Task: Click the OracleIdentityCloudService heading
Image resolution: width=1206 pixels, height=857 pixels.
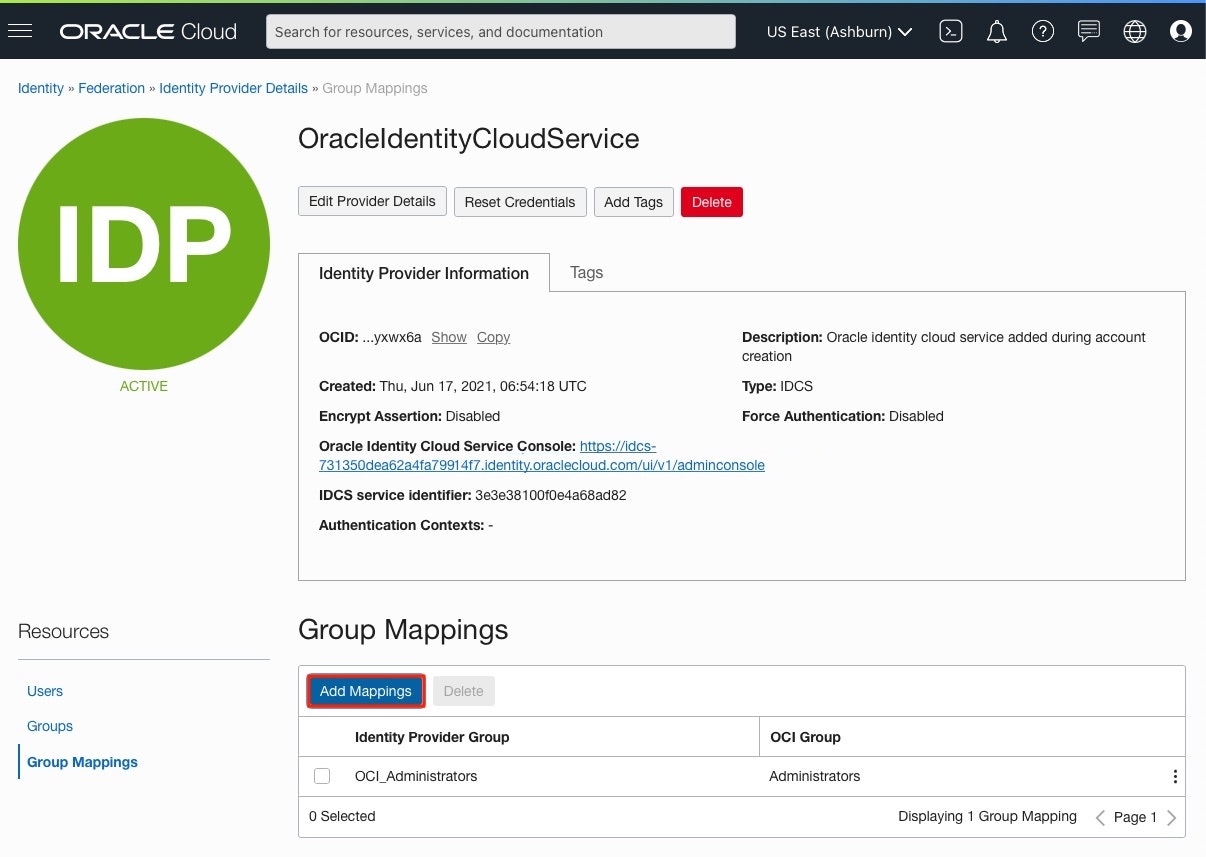Action: click(x=469, y=139)
